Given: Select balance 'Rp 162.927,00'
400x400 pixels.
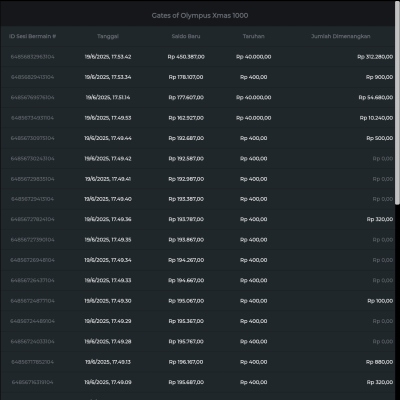Looking at the screenshot, I should (186, 118).
